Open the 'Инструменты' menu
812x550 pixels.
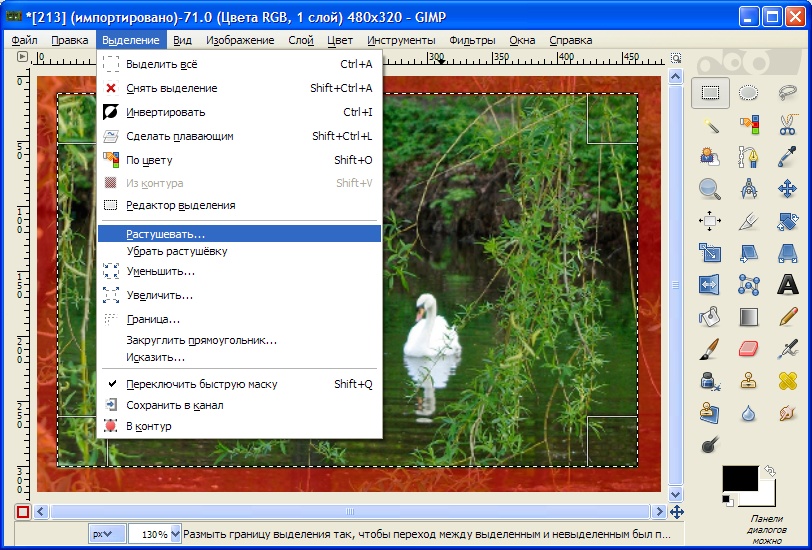click(x=401, y=40)
